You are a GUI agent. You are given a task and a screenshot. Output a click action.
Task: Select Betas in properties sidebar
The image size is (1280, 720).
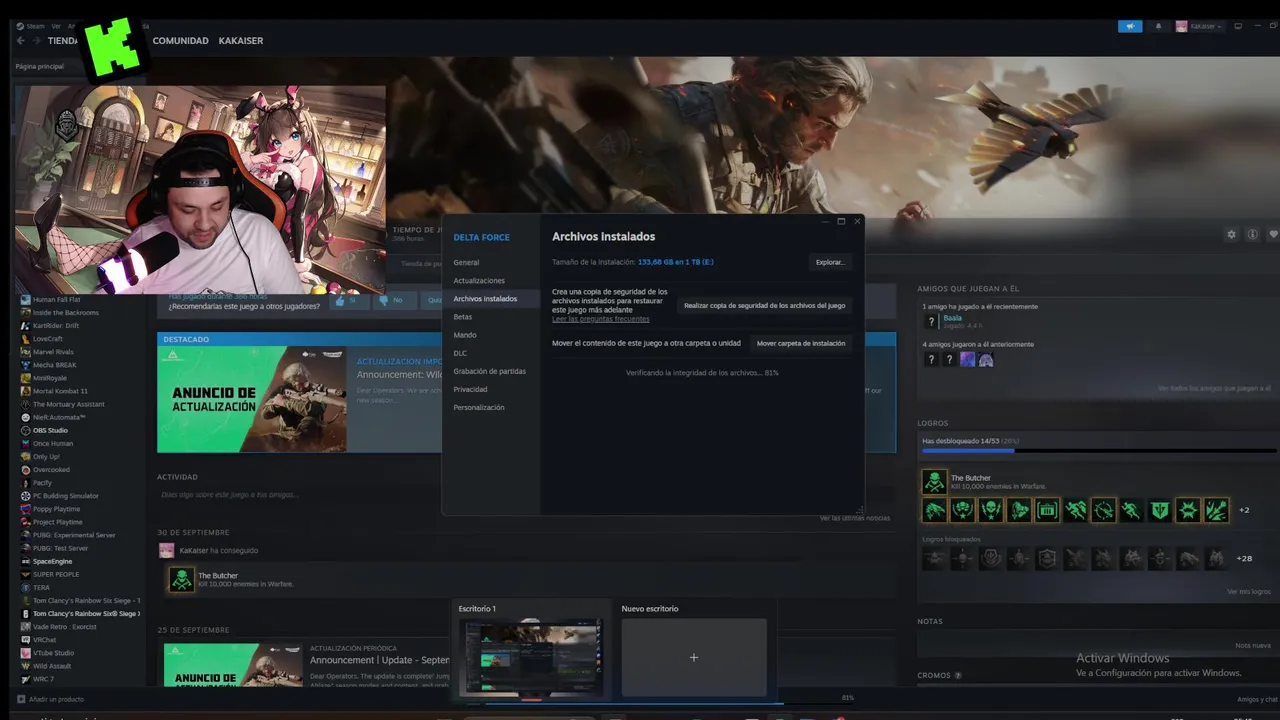pyautogui.click(x=462, y=317)
